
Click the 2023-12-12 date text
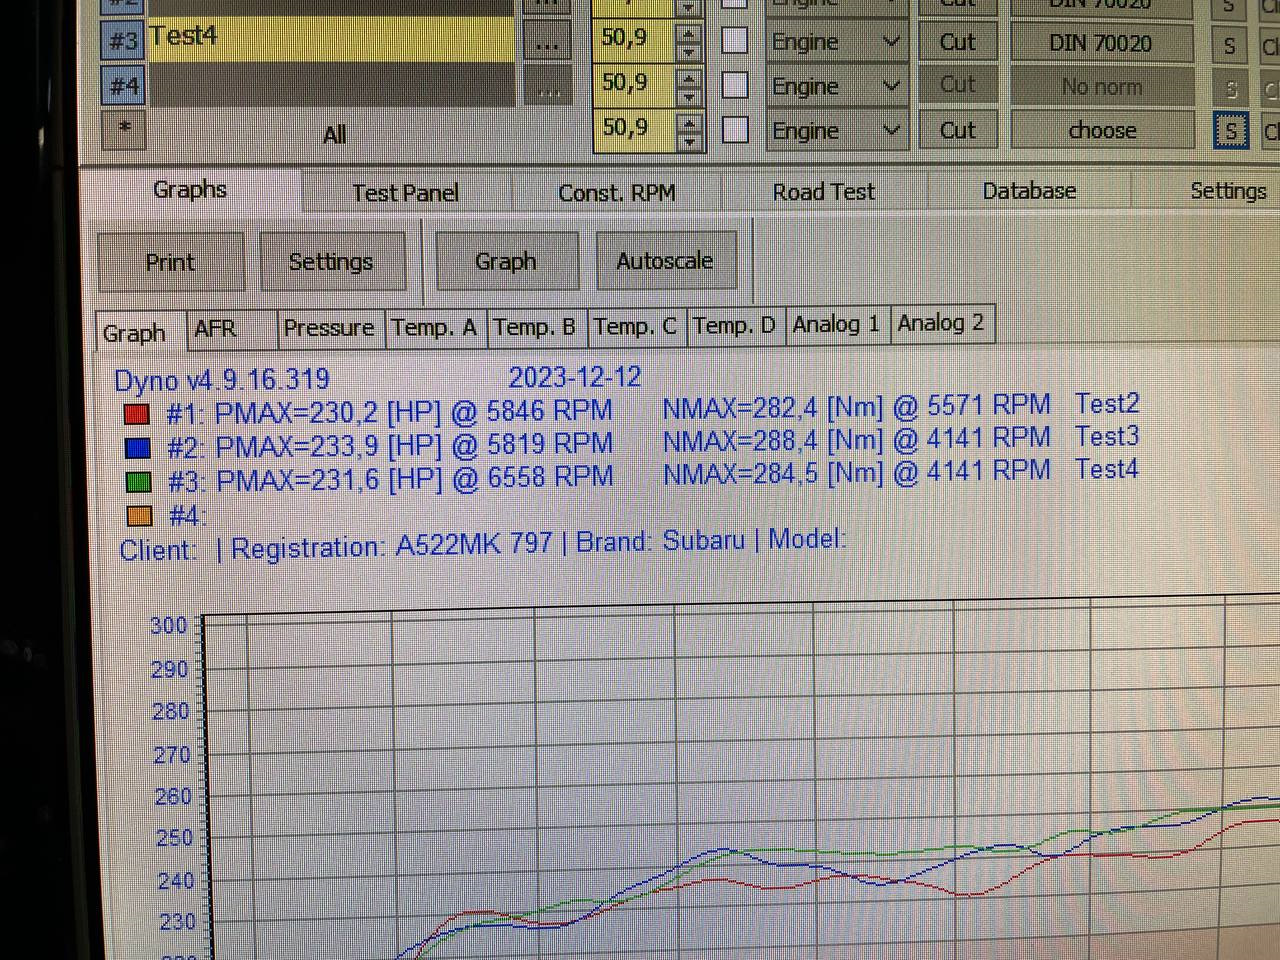click(x=575, y=377)
